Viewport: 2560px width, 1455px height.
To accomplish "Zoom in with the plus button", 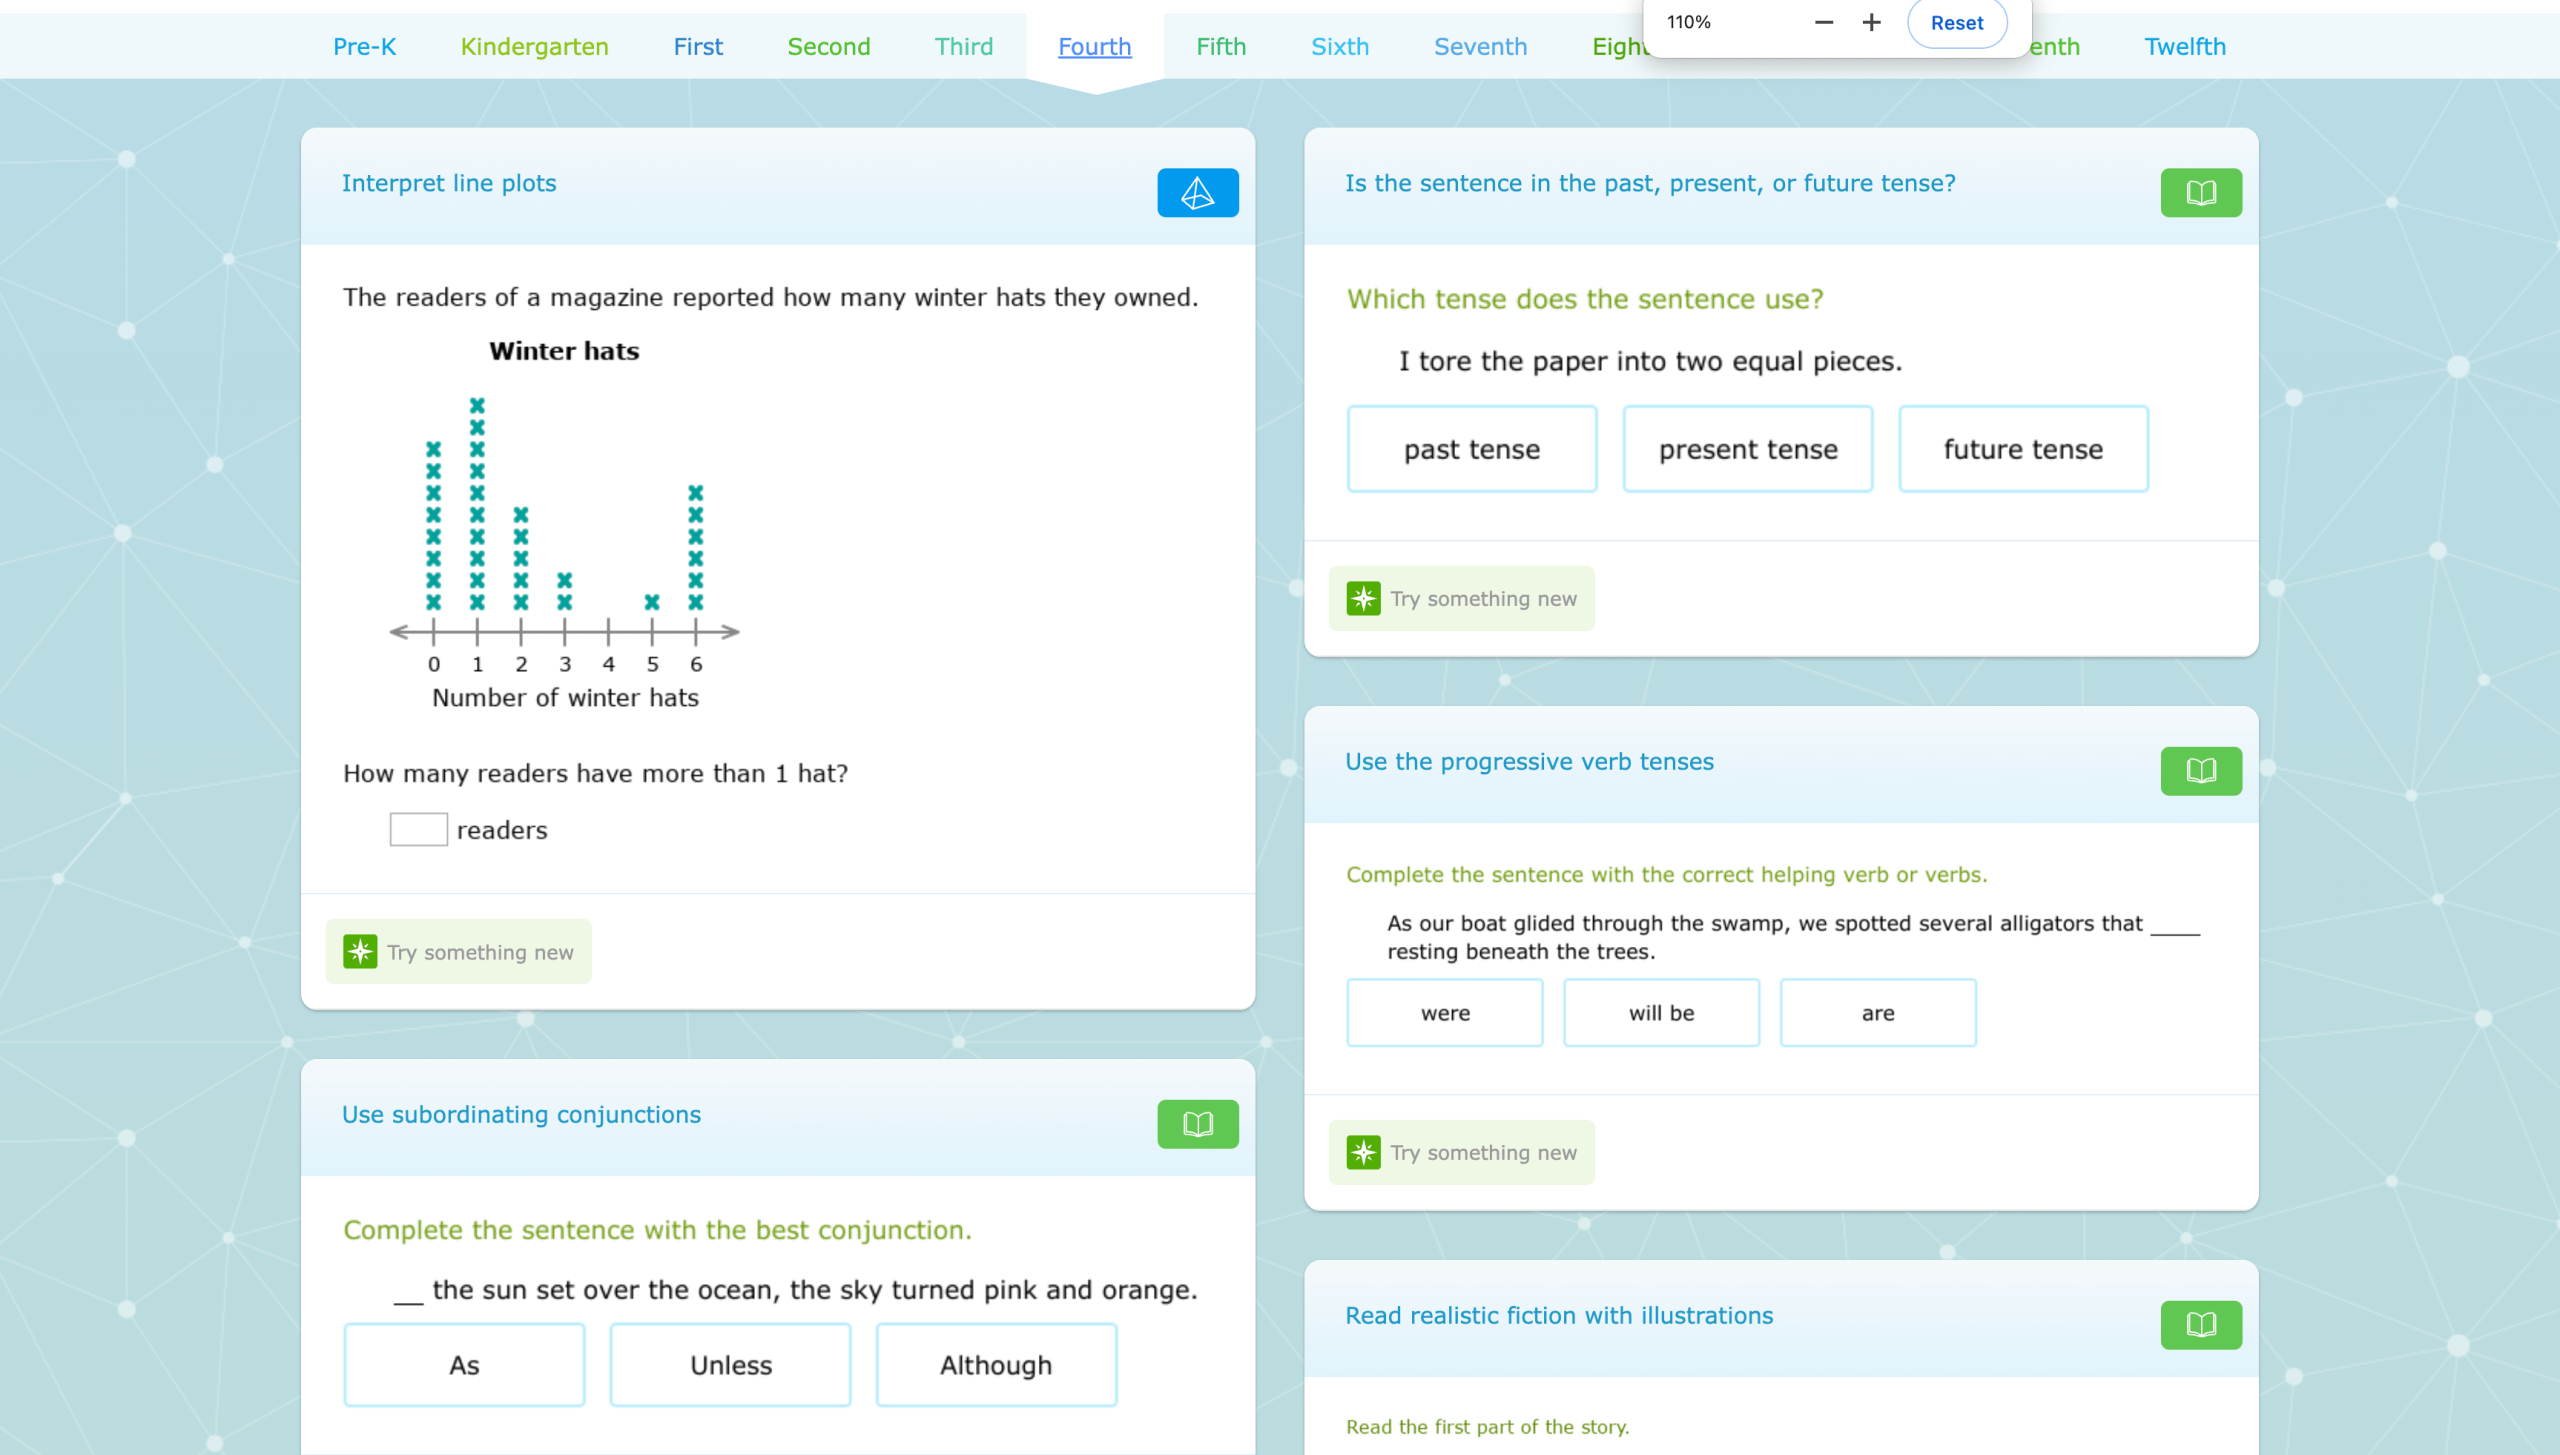I will tap(1871, 22).
